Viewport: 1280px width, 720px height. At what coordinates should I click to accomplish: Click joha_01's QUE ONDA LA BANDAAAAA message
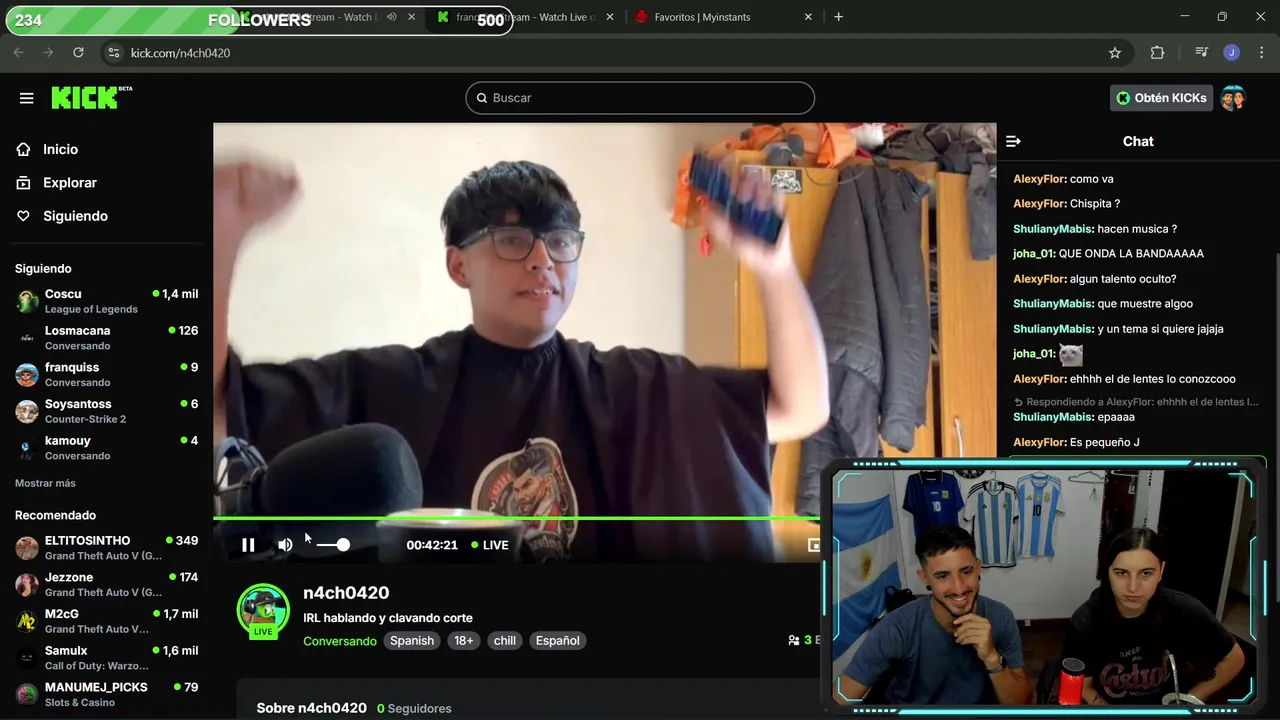tap(1131, 254)
